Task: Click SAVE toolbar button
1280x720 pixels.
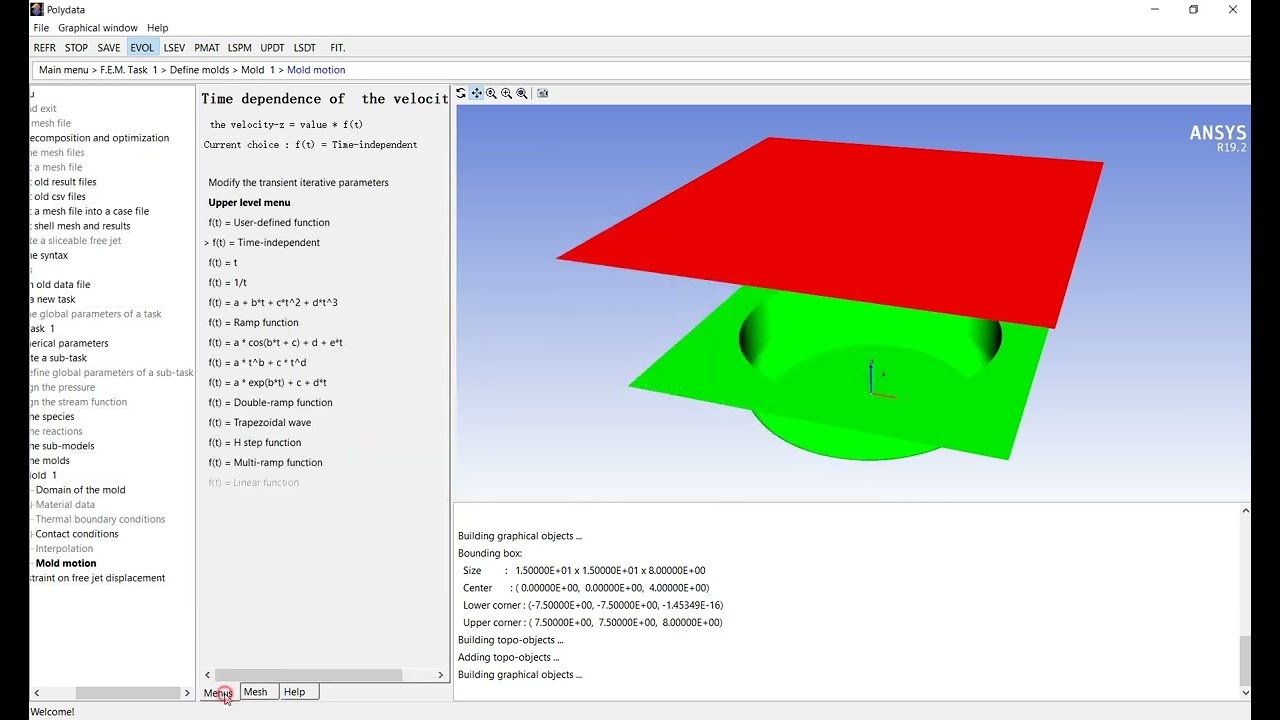Action: [x=109, y=48]
